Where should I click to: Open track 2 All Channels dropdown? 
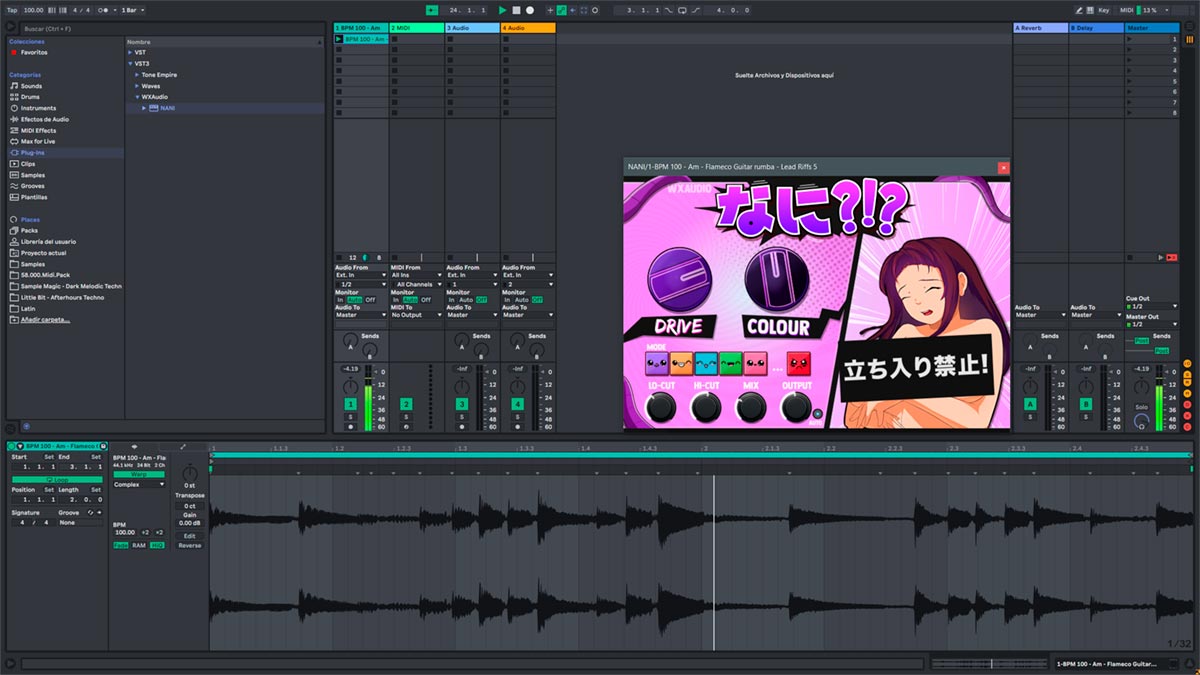tap(416, 284)
